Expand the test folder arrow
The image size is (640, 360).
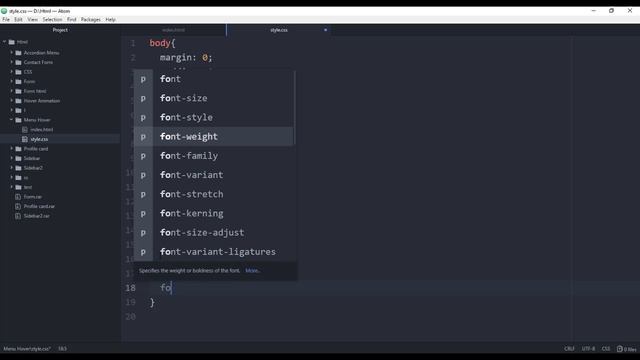[x=11, y=187]
